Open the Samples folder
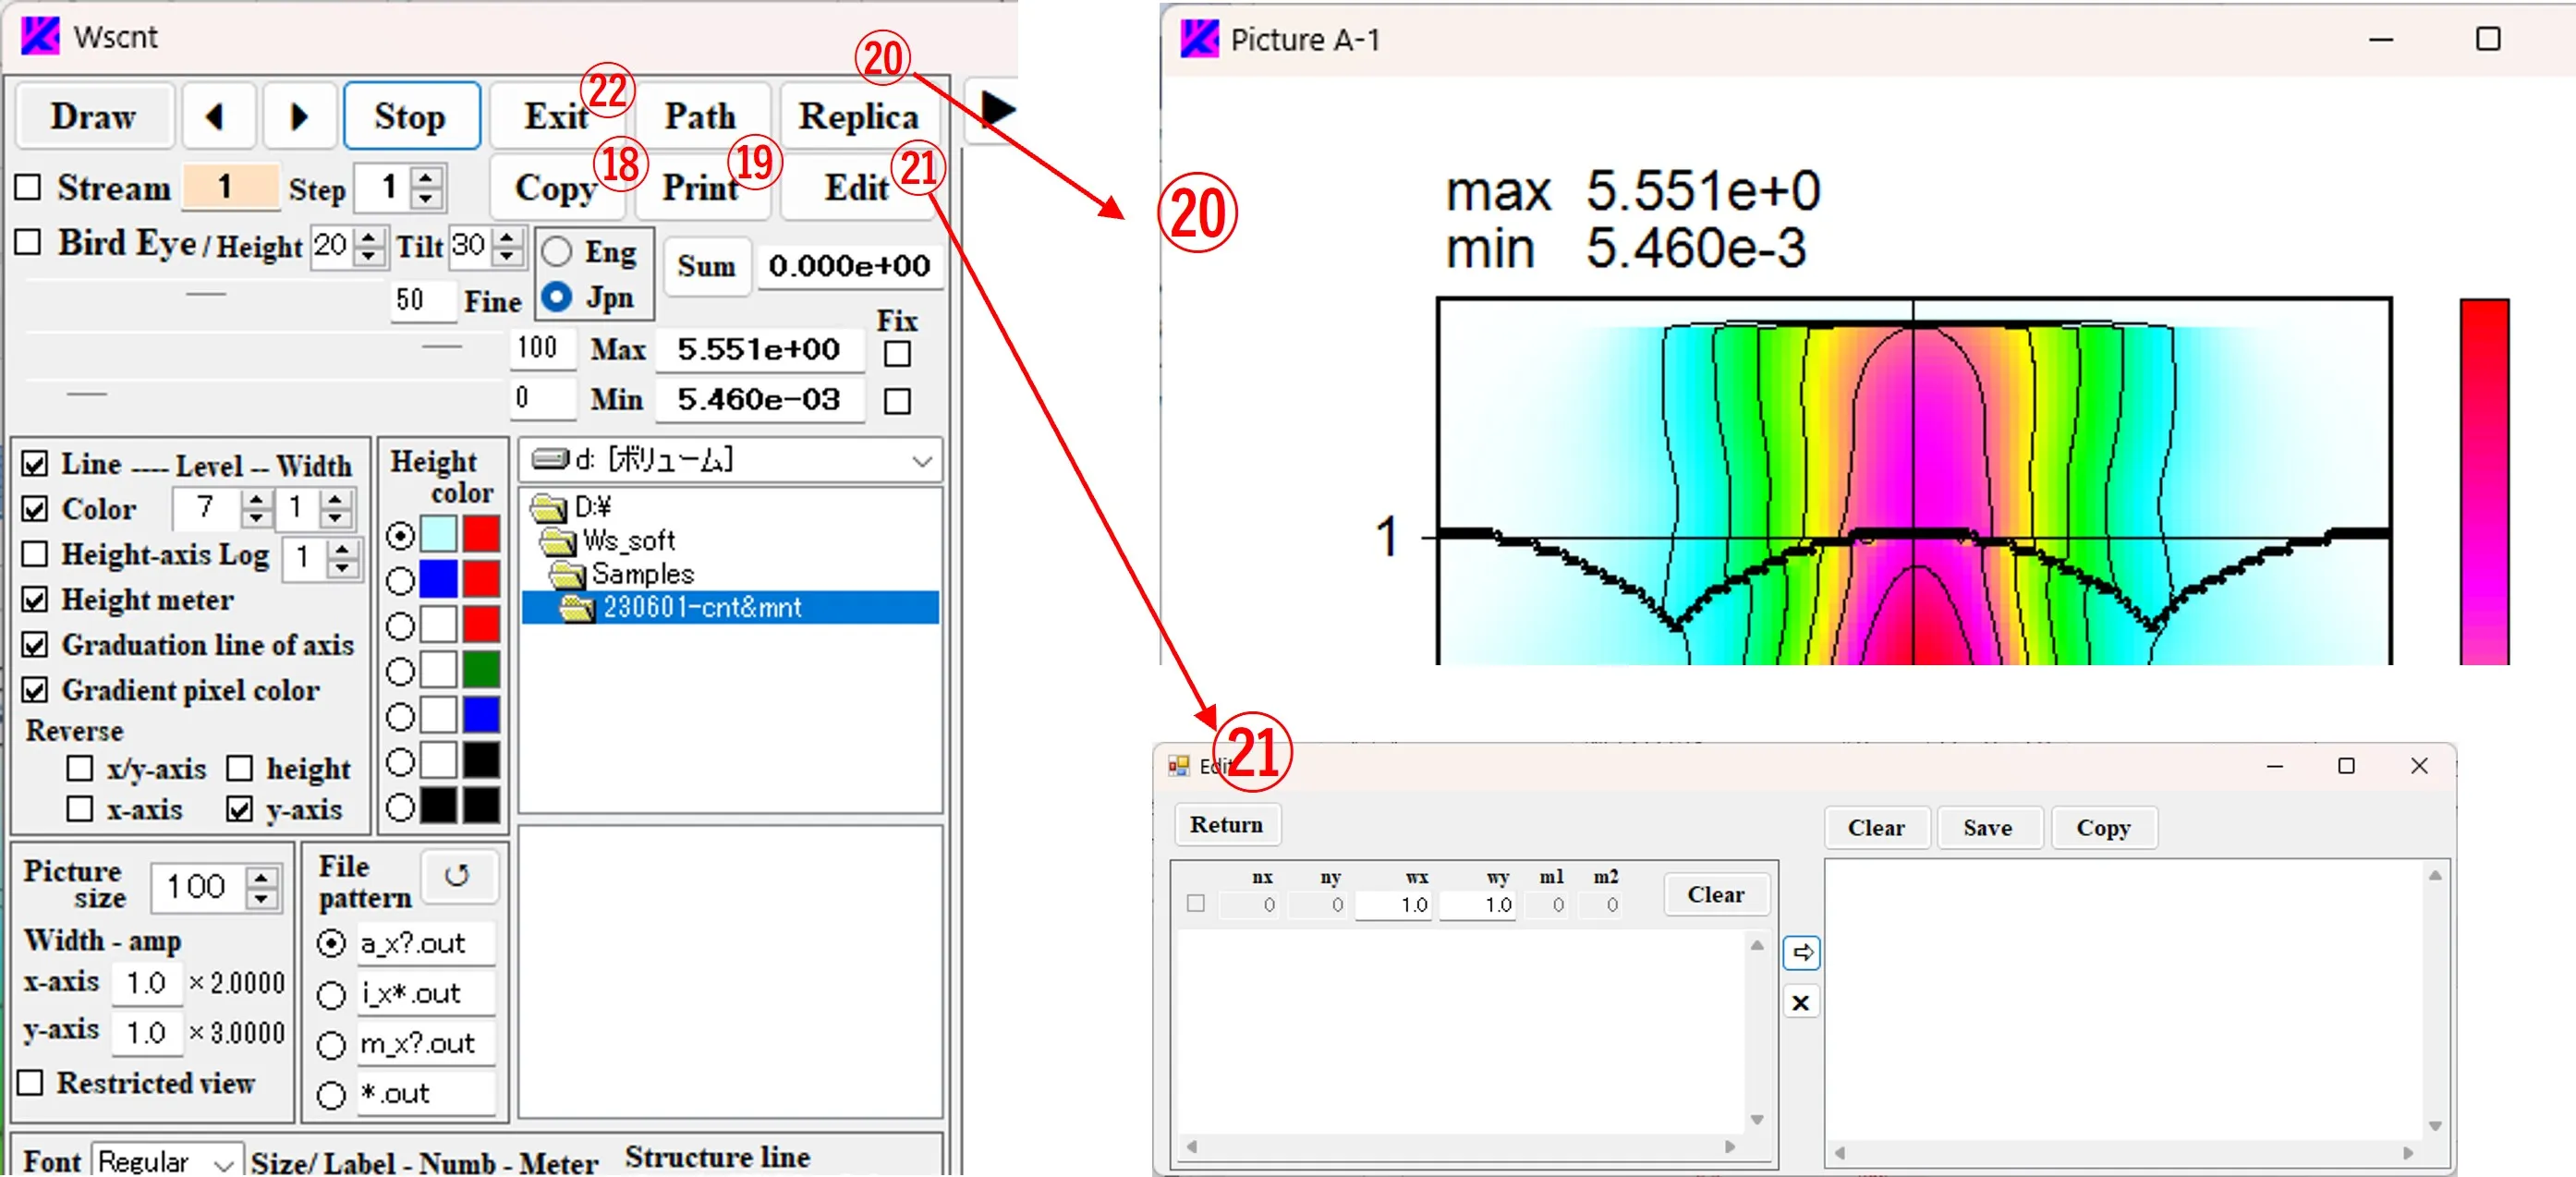Viewport: 2576px width, 1177px height. (622, 574)
